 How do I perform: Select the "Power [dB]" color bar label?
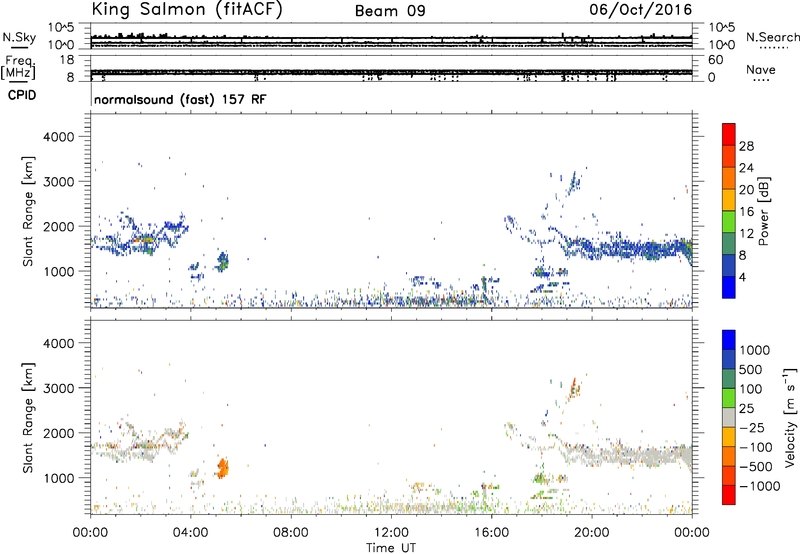[763, 211]
